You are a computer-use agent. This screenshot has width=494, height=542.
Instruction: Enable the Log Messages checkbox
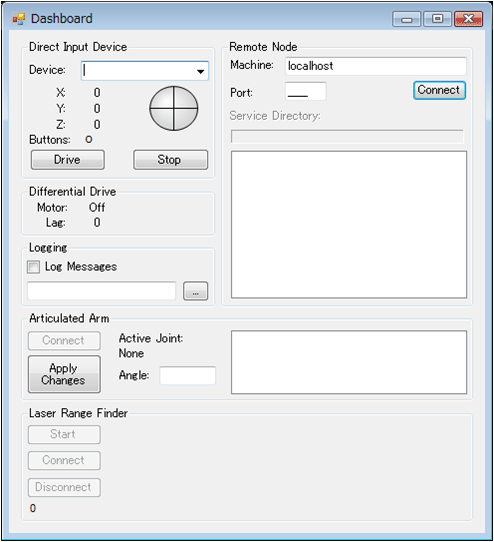pos(34,267)
